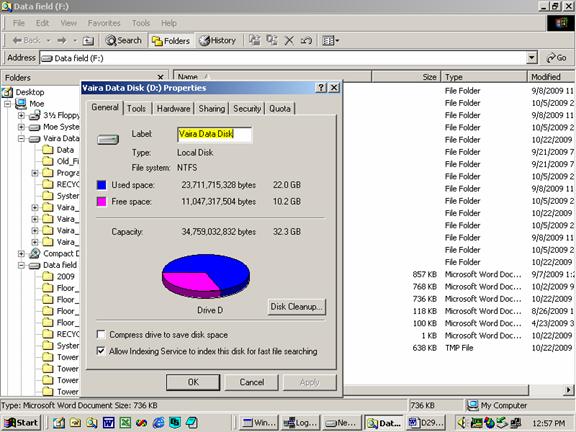
Task: Expand the 3½ Floppy tree node
Action: [x=21, y=116]
